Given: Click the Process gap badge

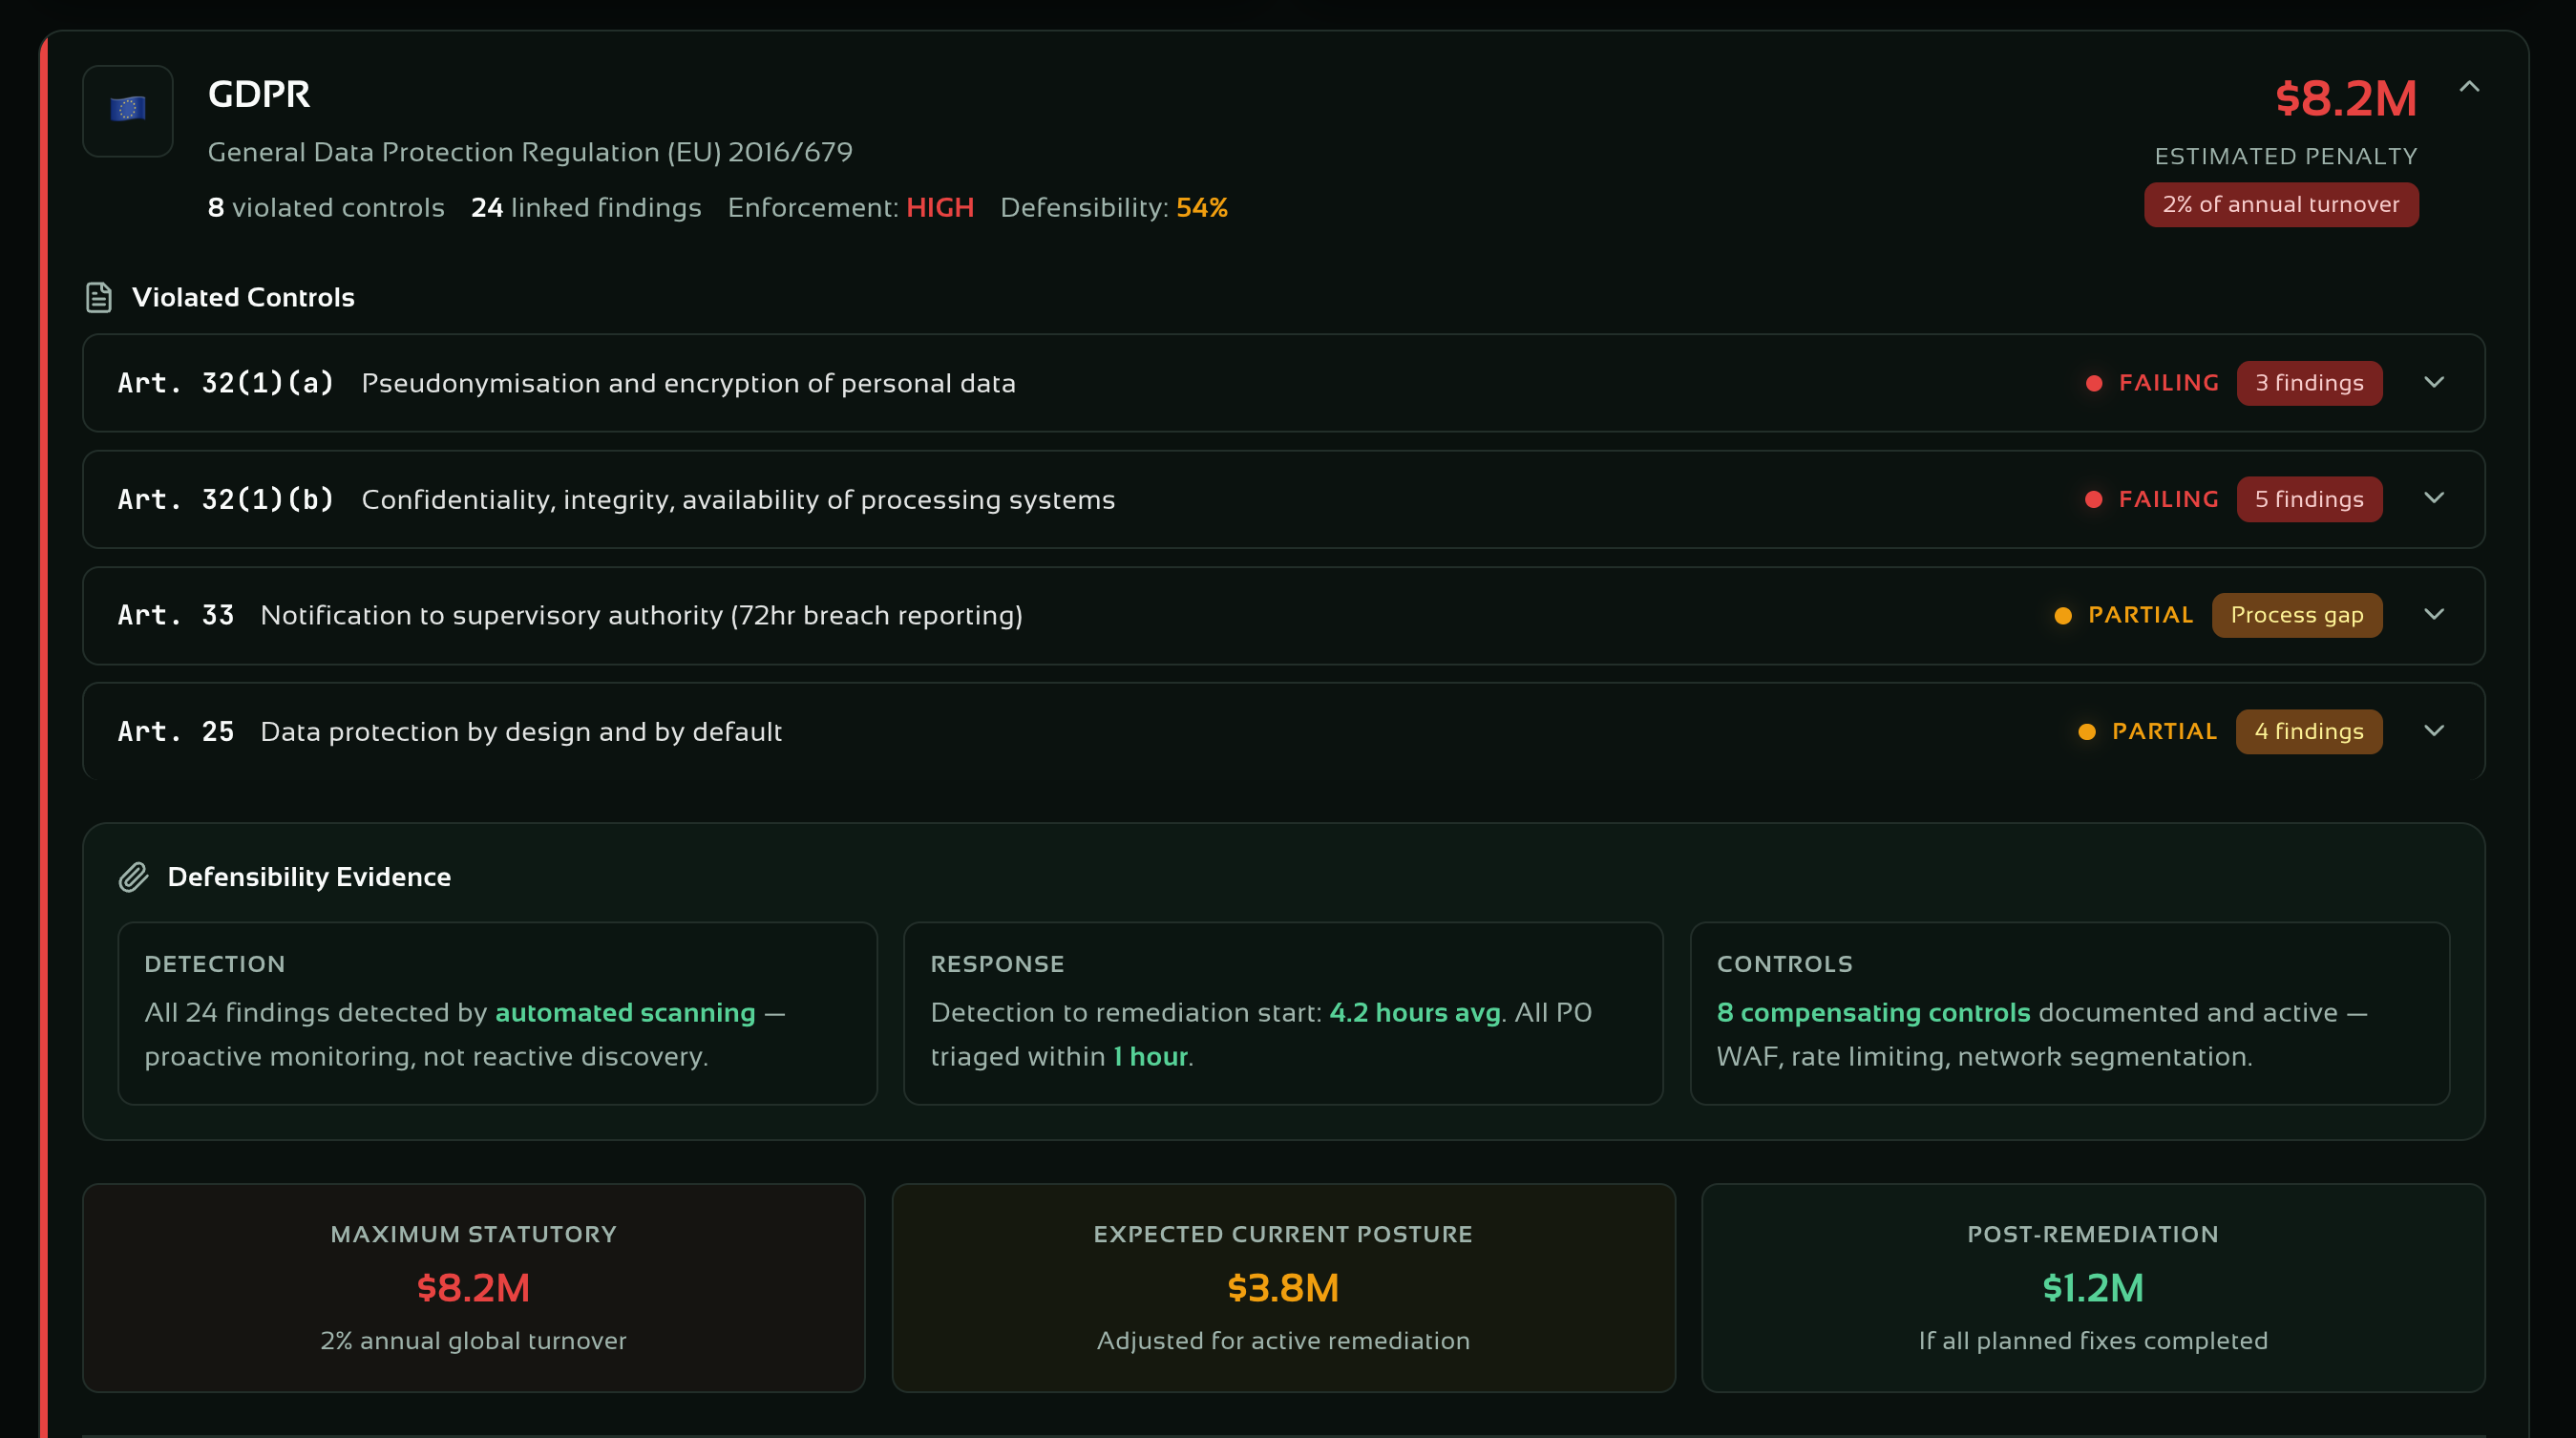Looking at the screenshot, I should click(2297, 615).
